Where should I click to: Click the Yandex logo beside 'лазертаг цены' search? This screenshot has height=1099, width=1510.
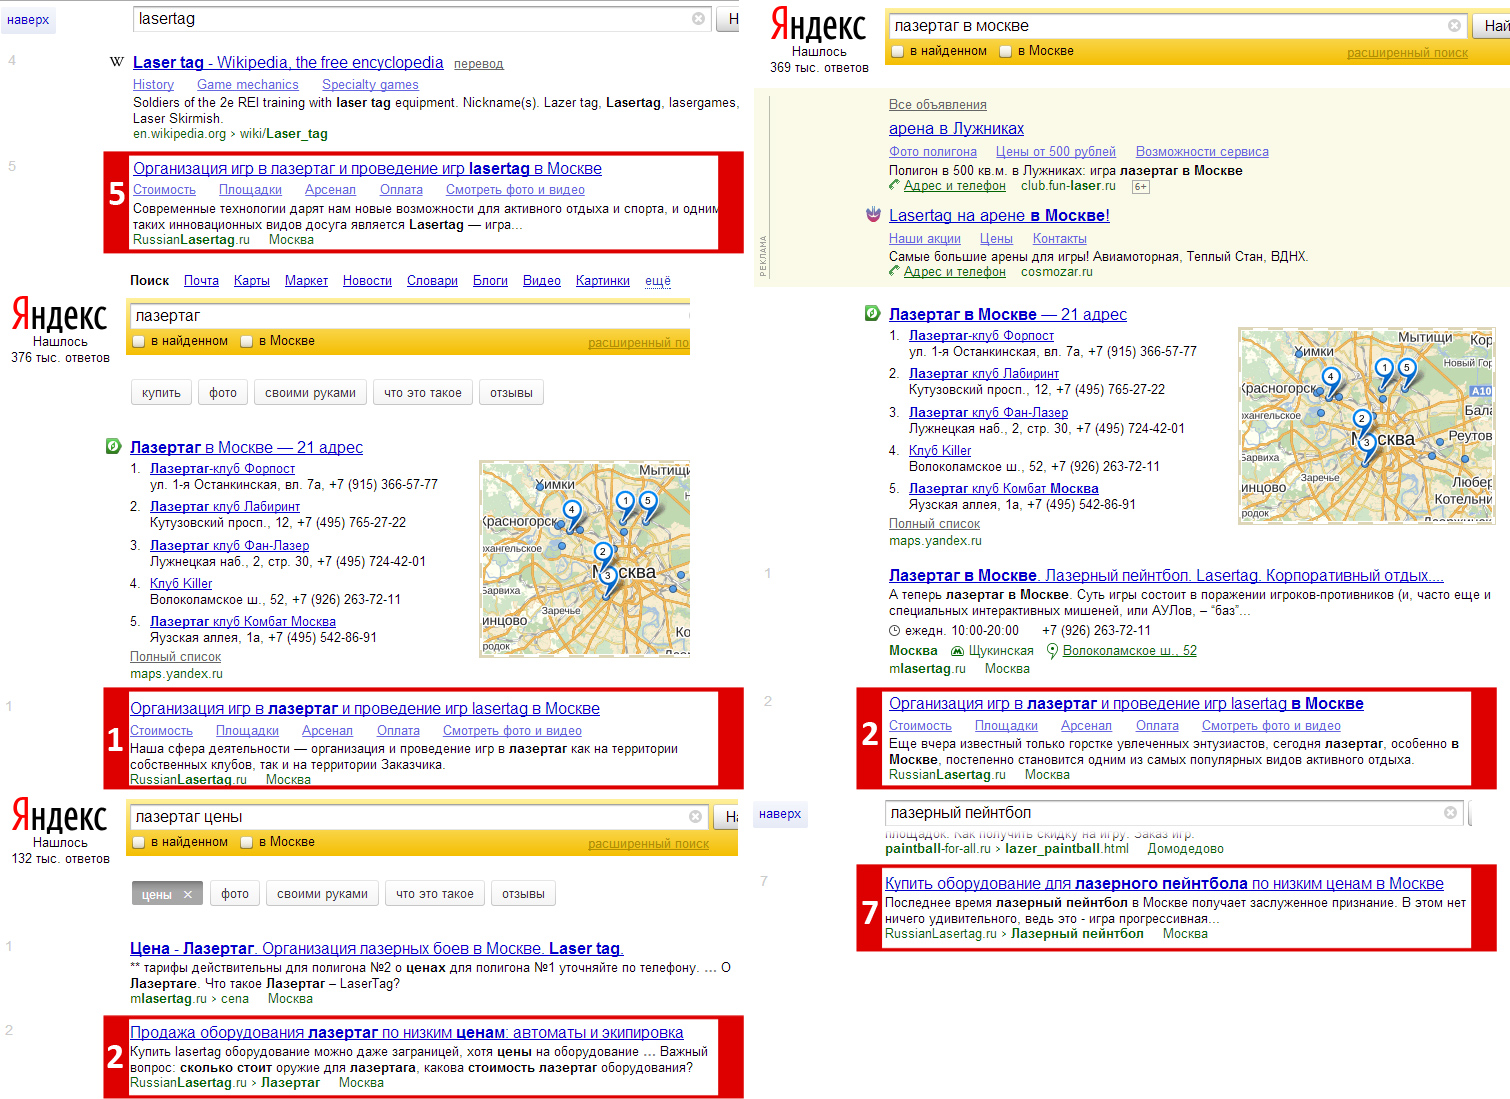pyautogui.click(x=59, y=816)
